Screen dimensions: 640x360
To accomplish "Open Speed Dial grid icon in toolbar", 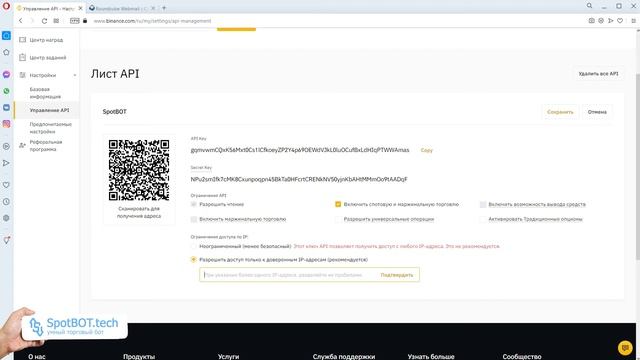I will 56,21.
